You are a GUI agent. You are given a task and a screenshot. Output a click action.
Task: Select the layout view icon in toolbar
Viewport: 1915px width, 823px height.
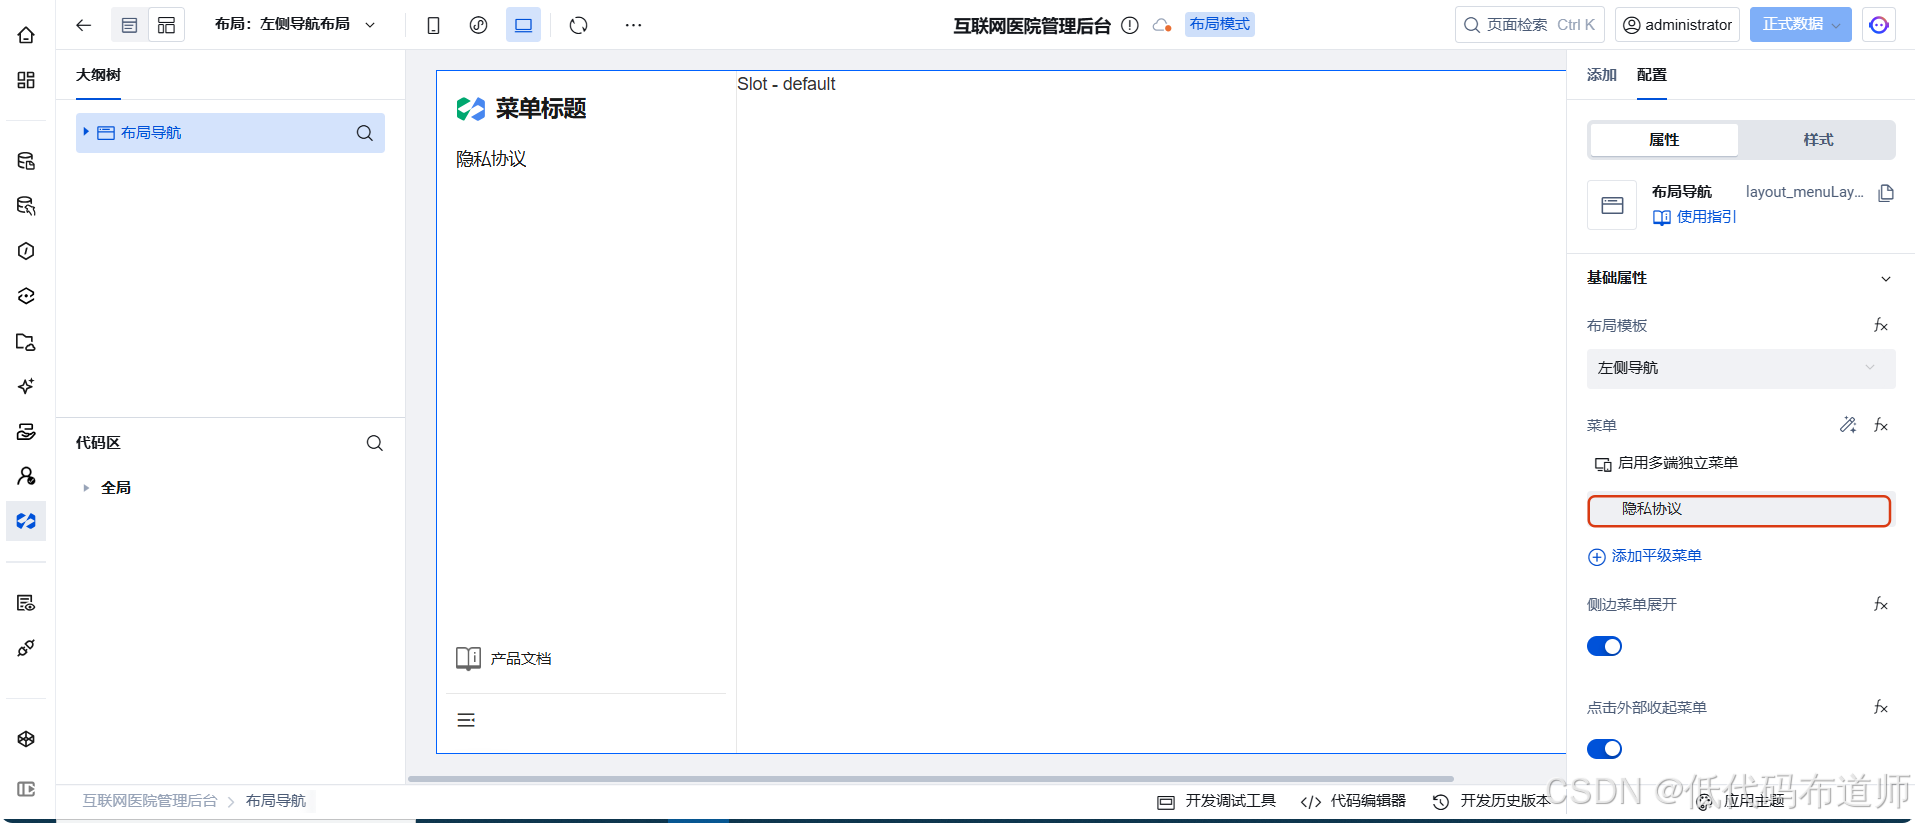166,25
